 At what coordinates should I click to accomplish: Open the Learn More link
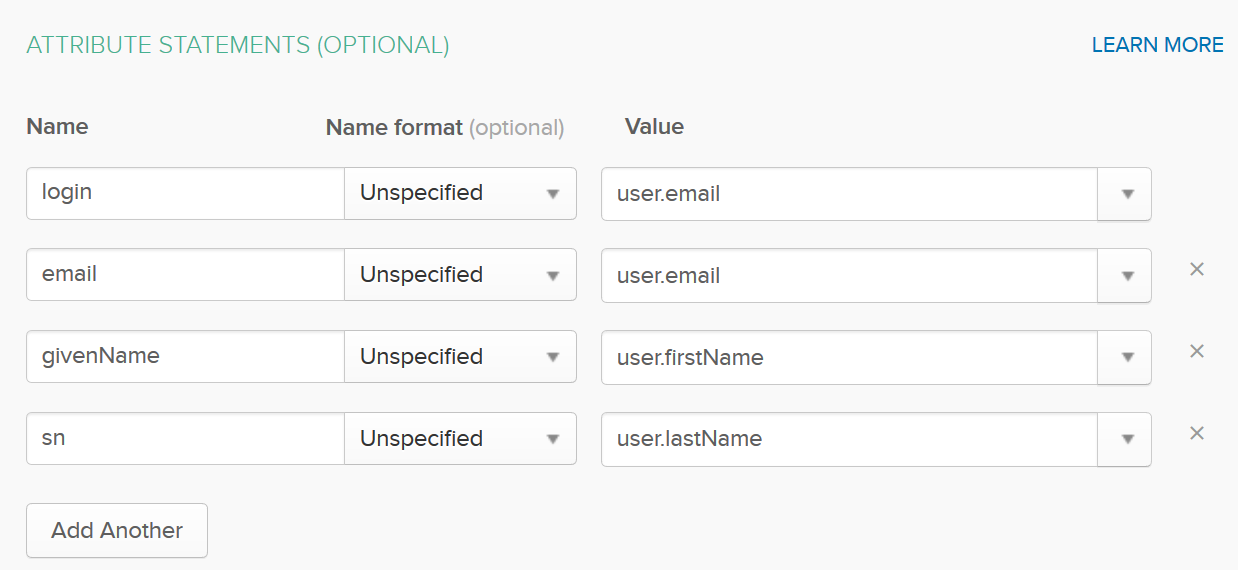[1157, 45]
